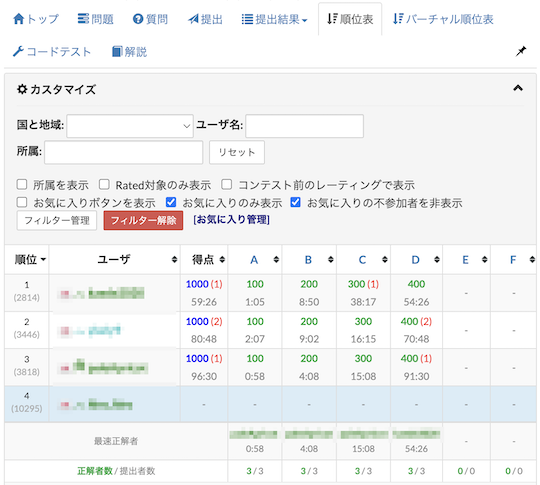Open the お気に入り管理 link
This screenshot has width=540, height=485.
[x=231, y=220]
